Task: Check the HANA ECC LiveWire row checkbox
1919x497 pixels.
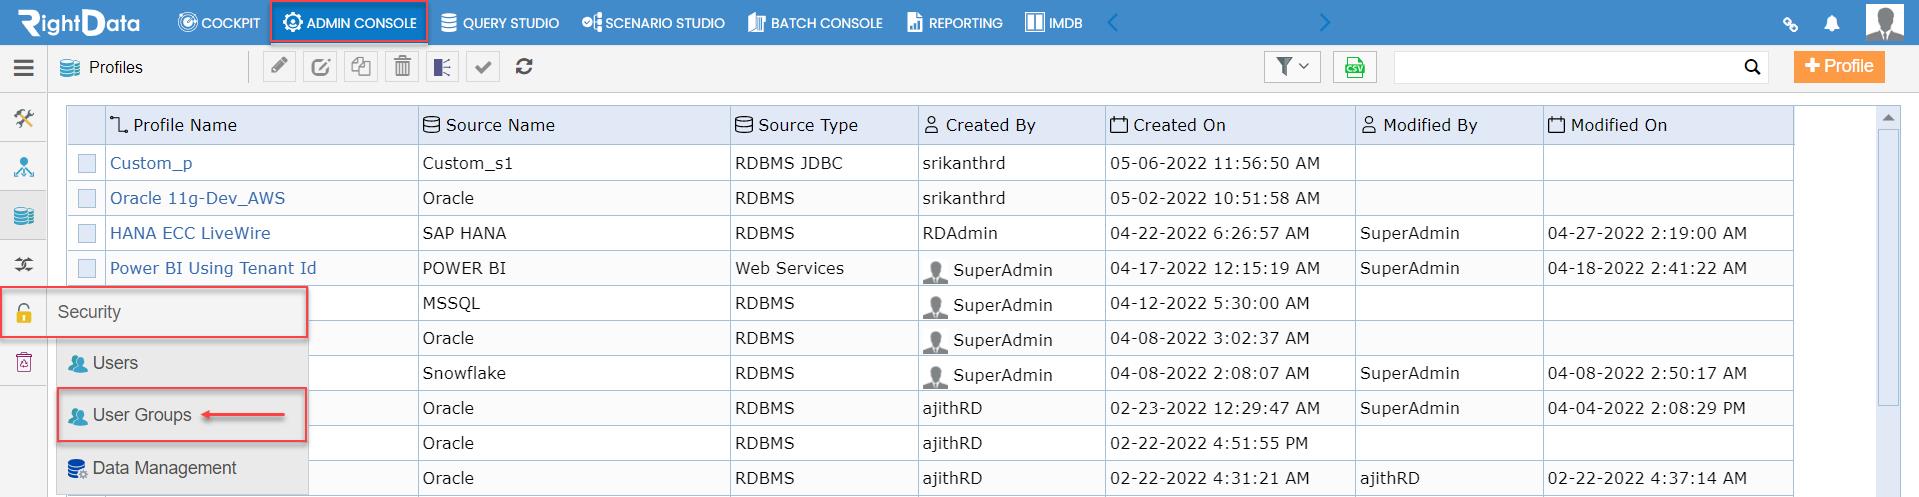Action: tap(87, 233)
